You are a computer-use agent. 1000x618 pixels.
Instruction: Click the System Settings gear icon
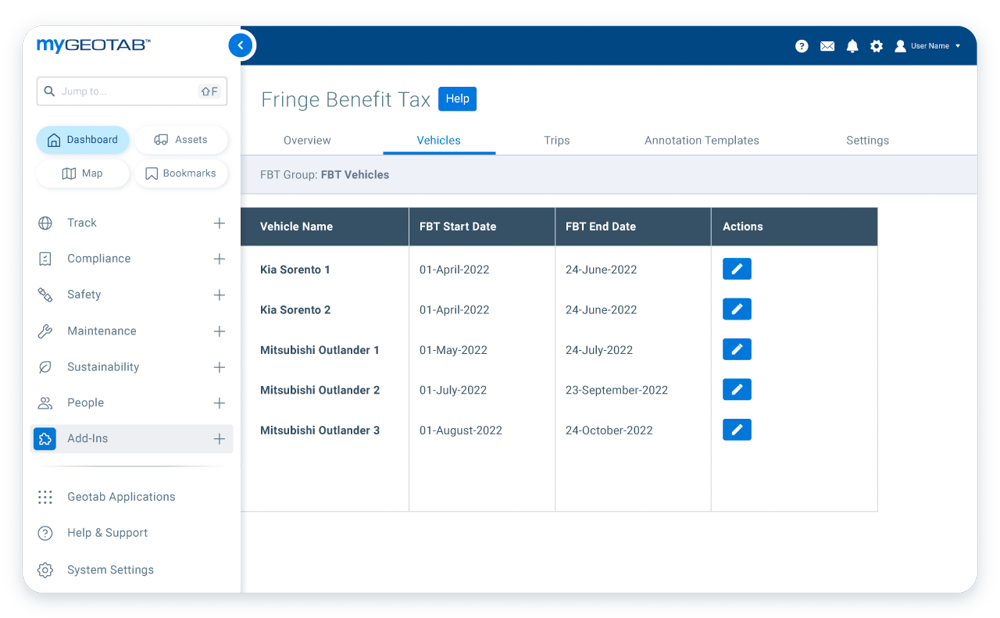click(x=45, y=570)
